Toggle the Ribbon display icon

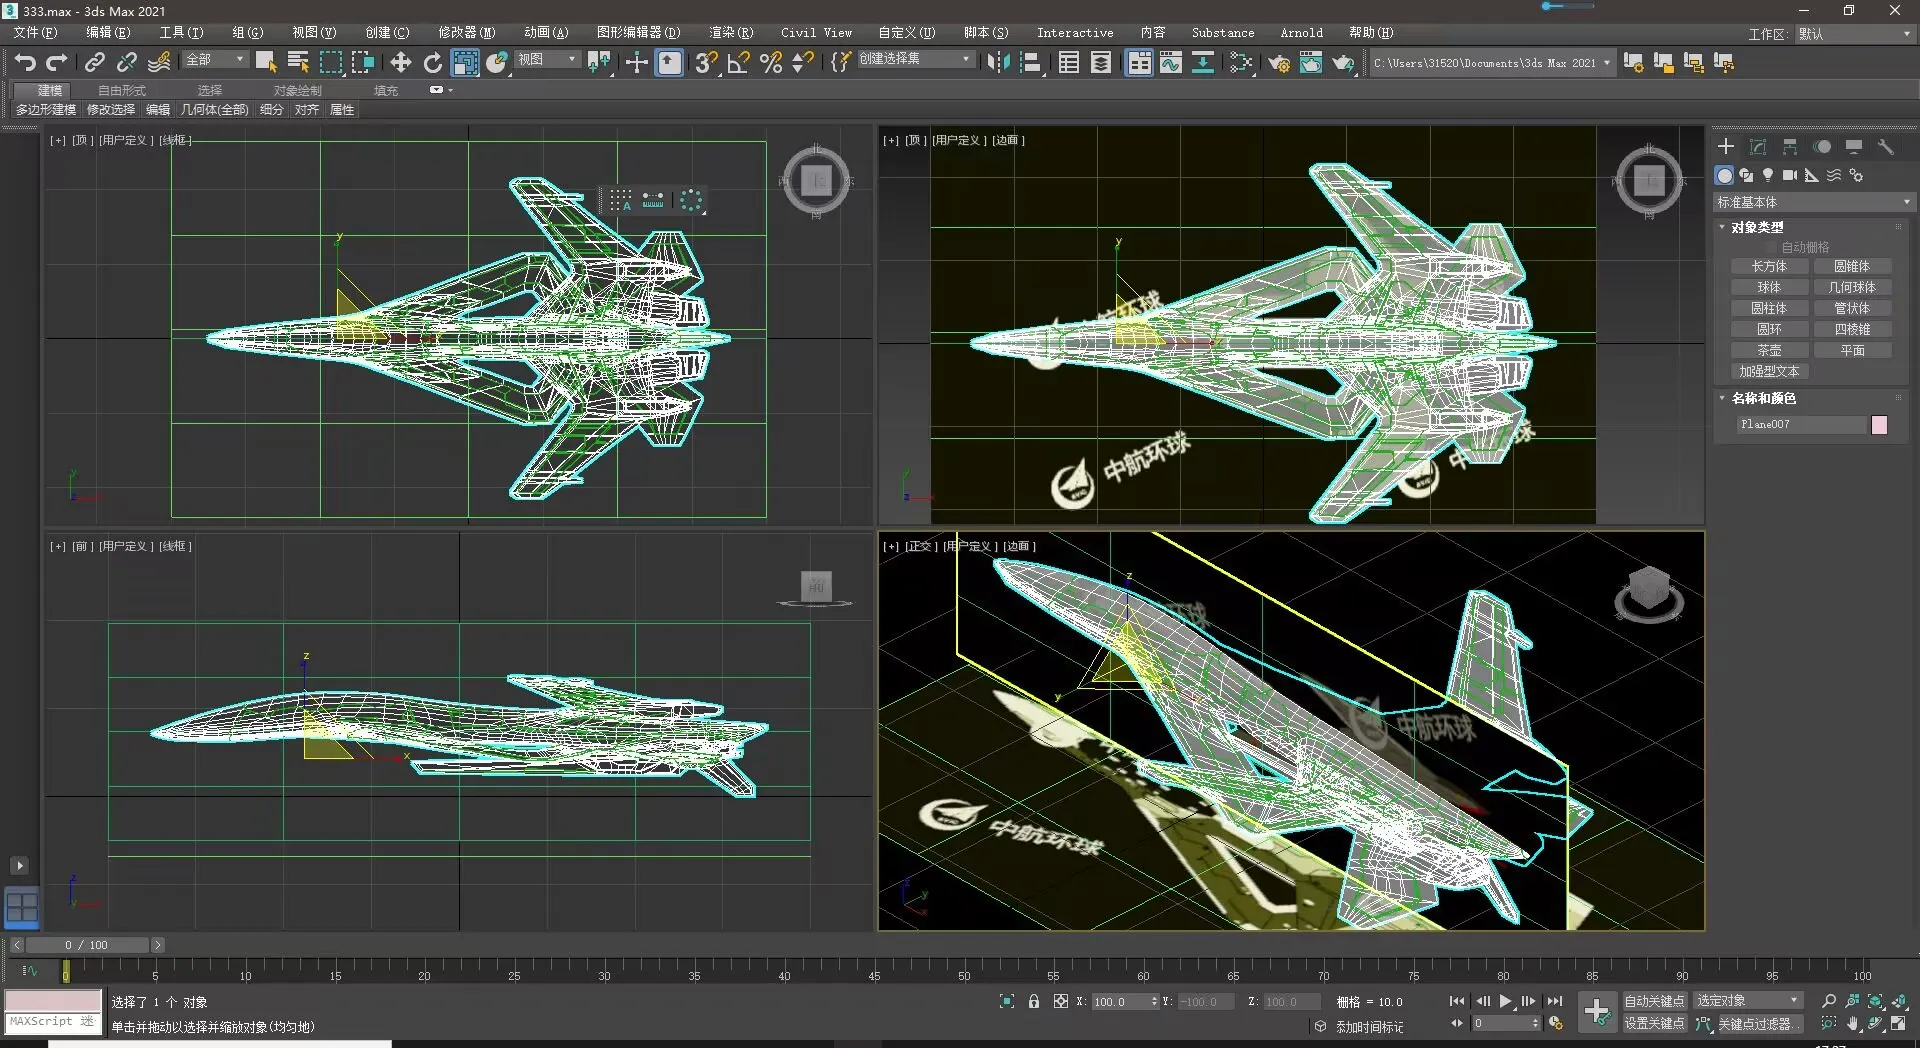(x=1139, y=63)
